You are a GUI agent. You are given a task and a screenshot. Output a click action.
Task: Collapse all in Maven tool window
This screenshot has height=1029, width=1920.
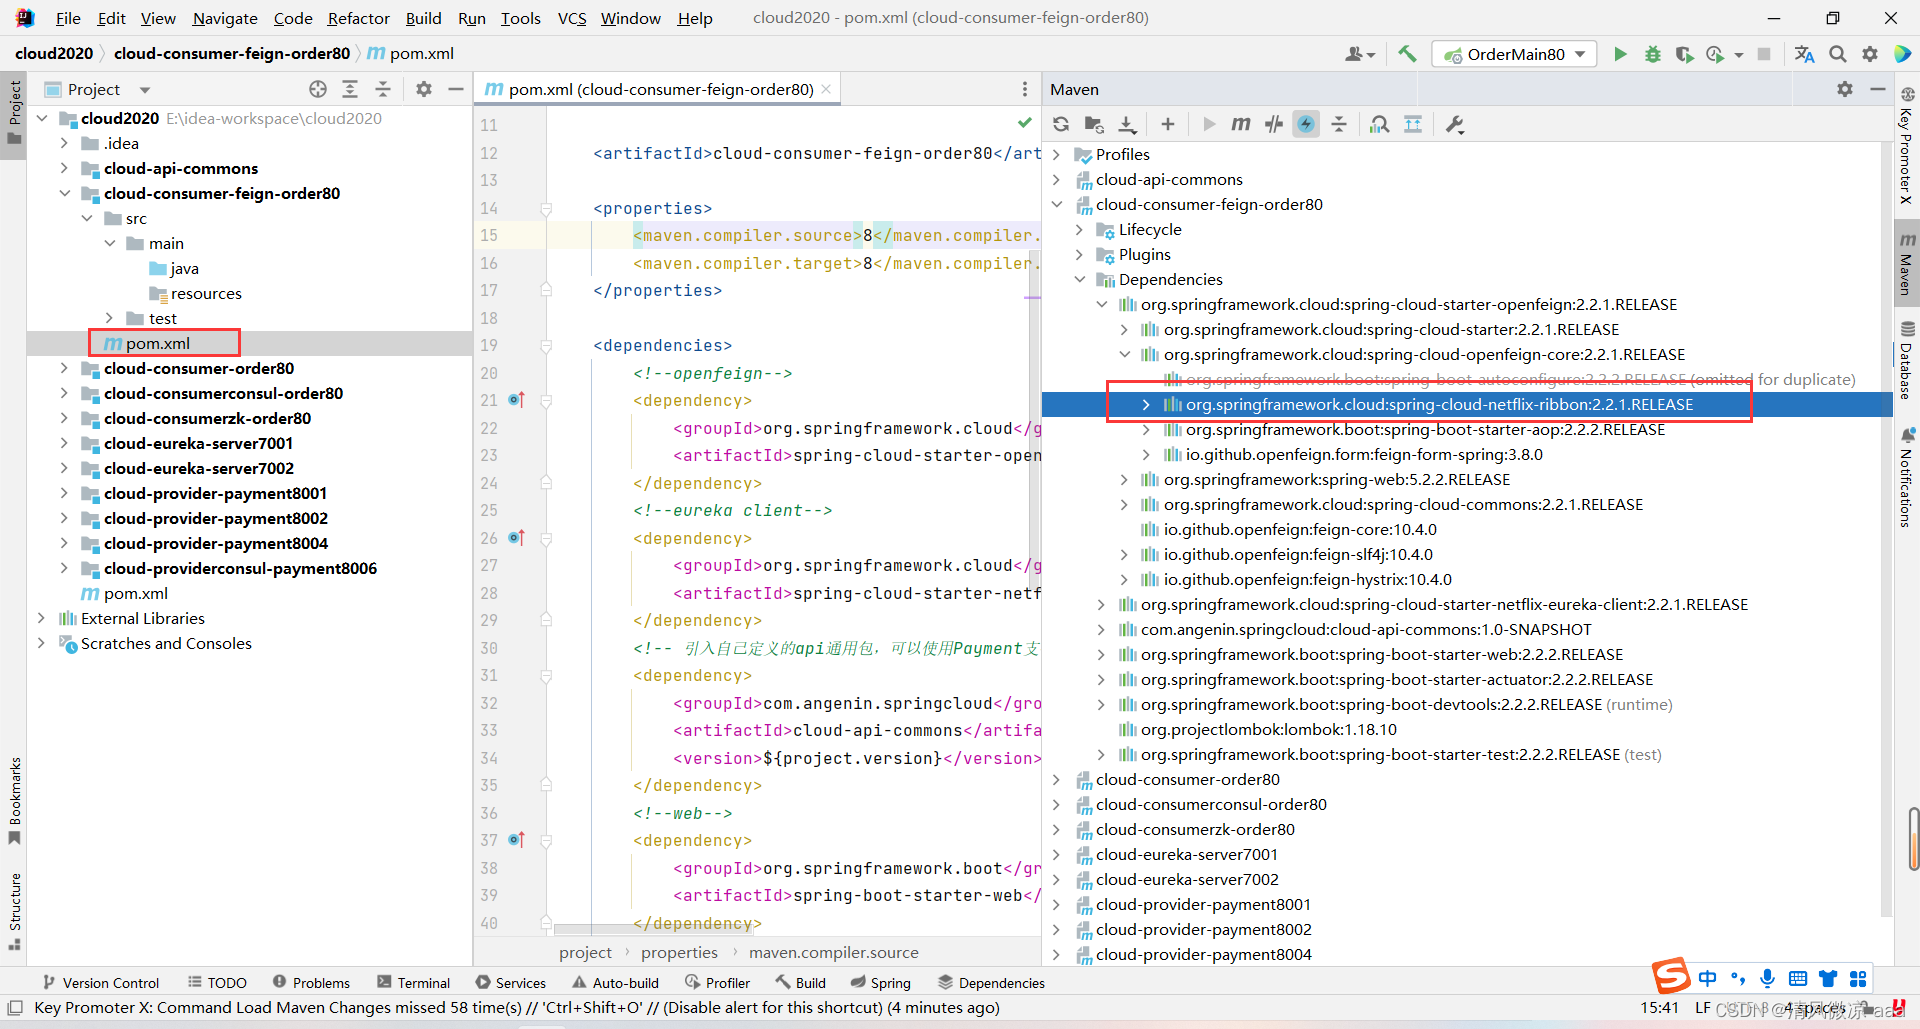[x=1339, y=124]
